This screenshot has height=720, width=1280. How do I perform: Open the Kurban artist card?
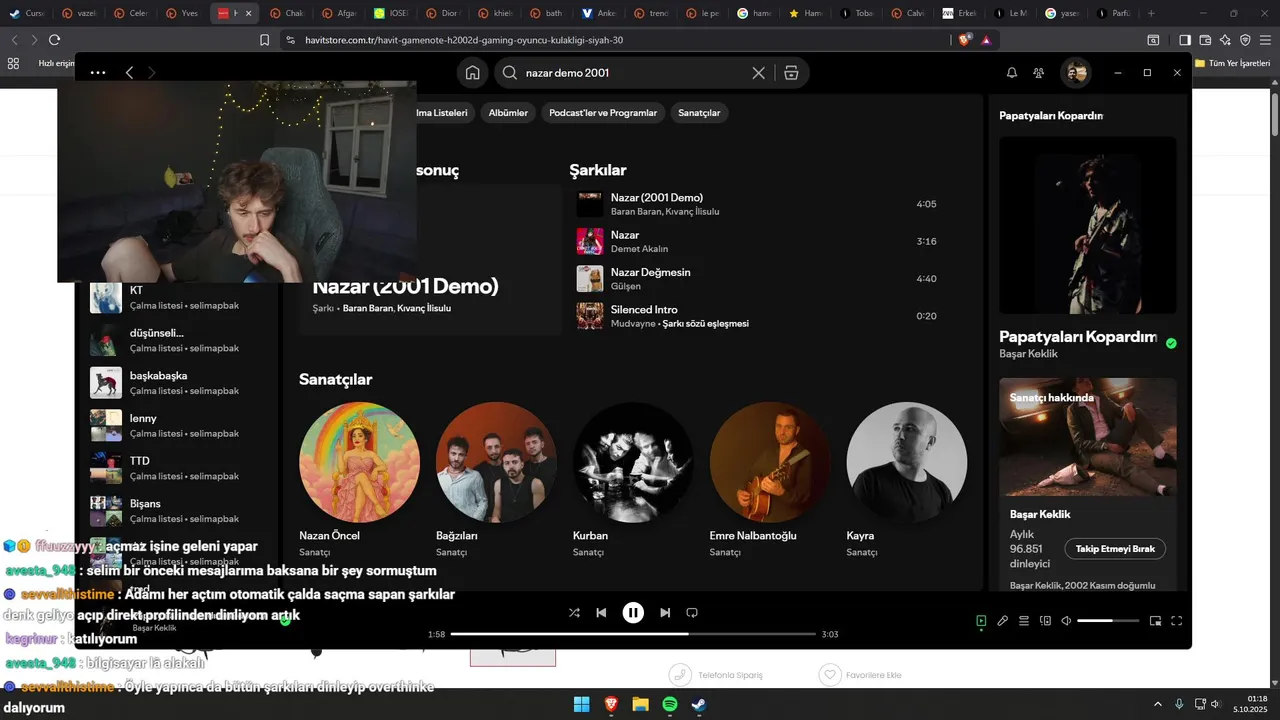(633, 481)
